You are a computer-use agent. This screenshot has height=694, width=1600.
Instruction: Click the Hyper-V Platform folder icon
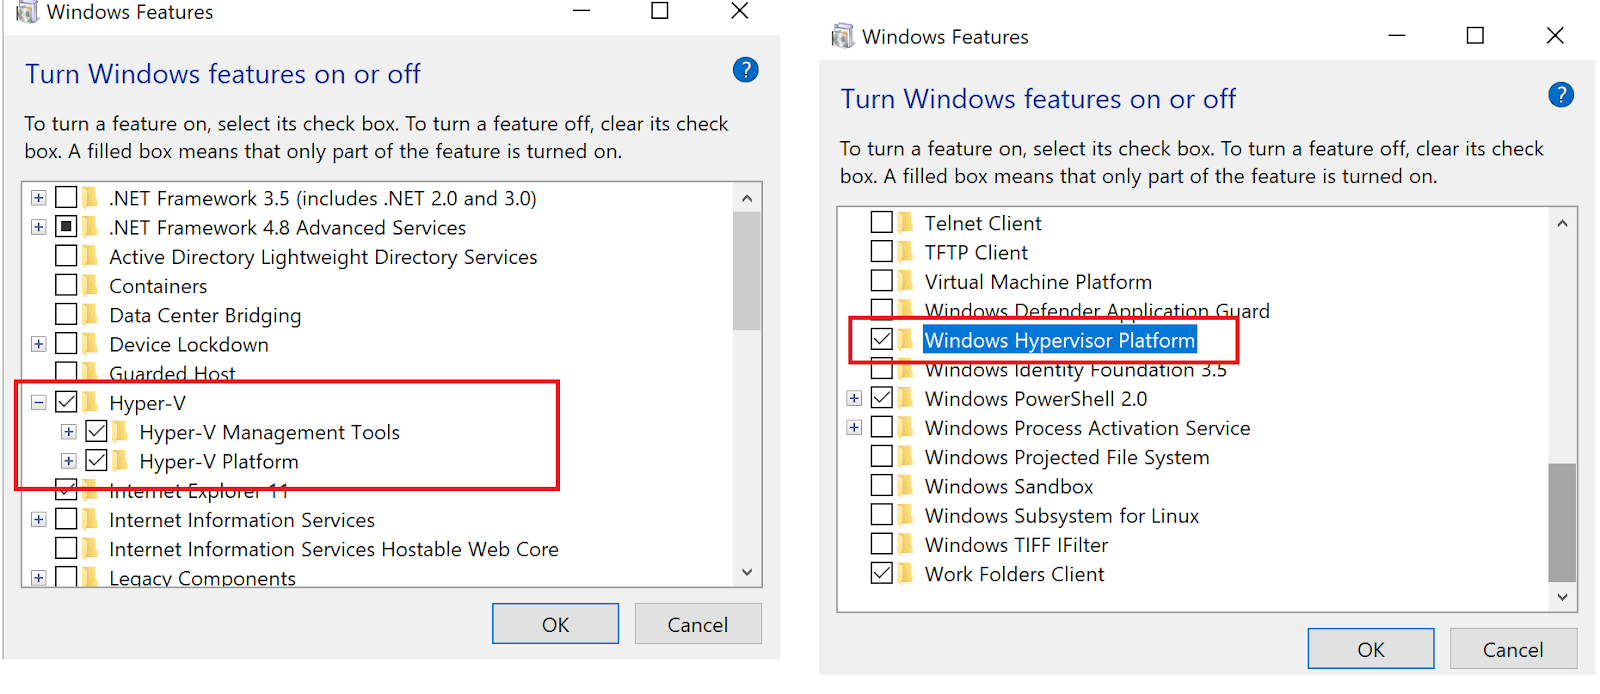[x=121, y=461]
